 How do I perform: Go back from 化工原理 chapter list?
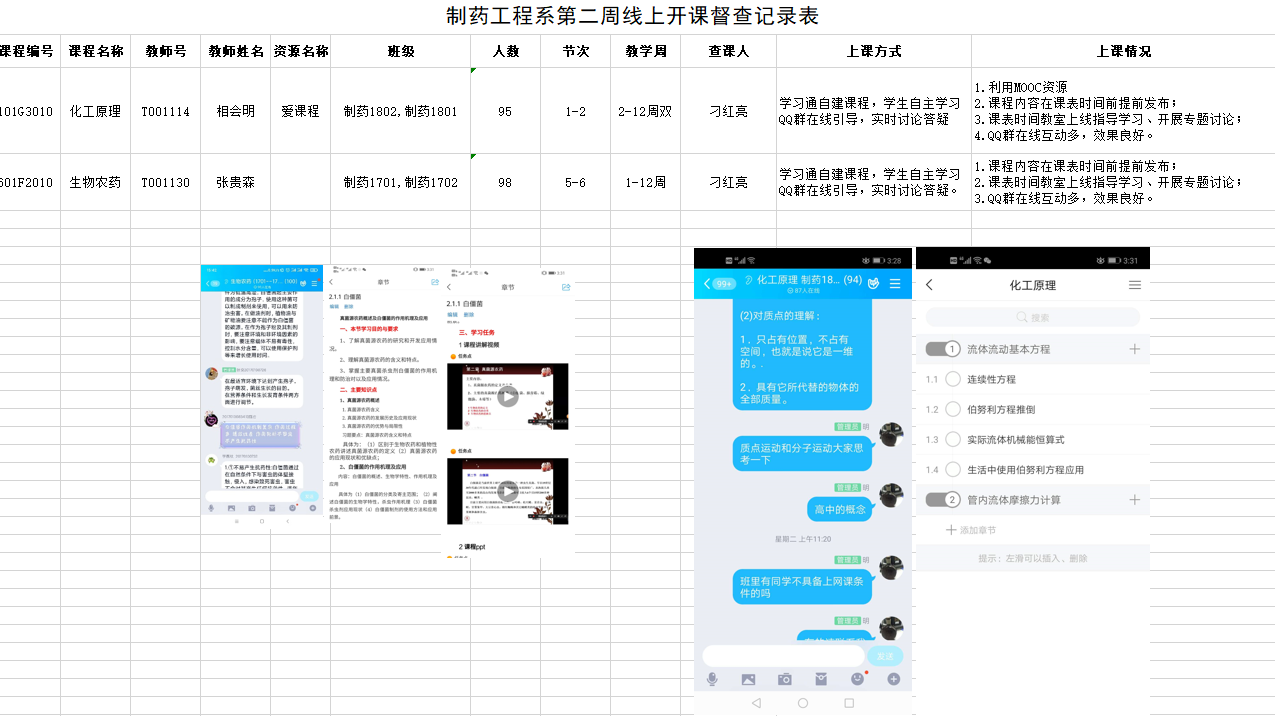929,285
